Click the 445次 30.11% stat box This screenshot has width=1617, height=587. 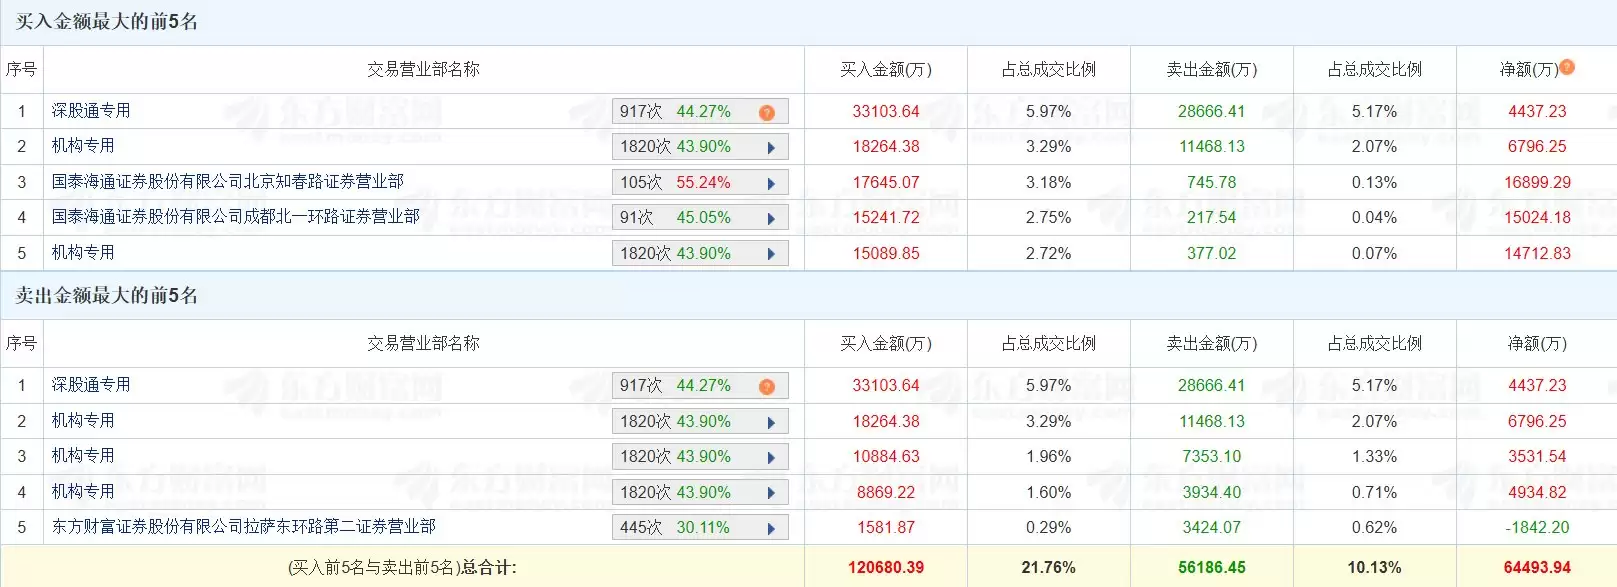pos(700,527)
